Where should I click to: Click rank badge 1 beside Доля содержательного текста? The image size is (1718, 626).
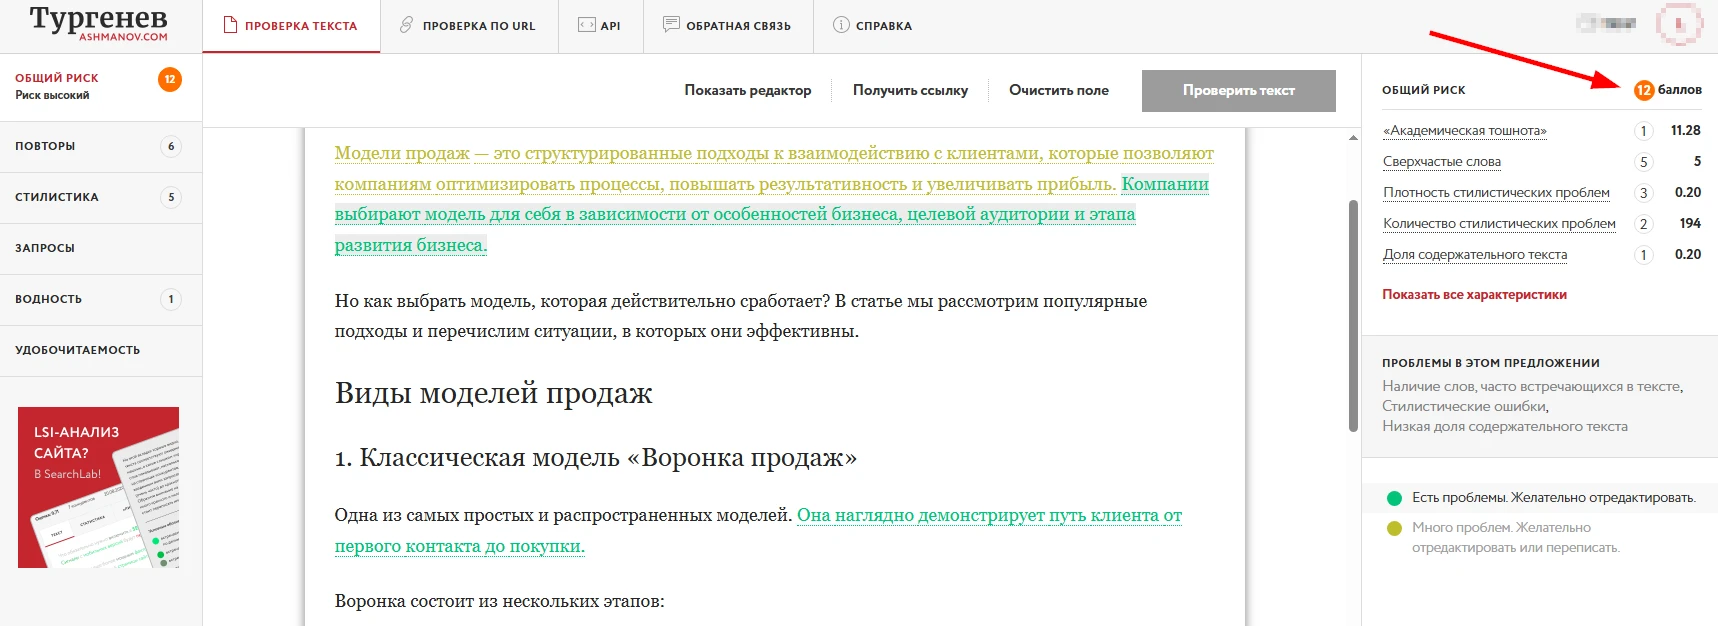1643,255
